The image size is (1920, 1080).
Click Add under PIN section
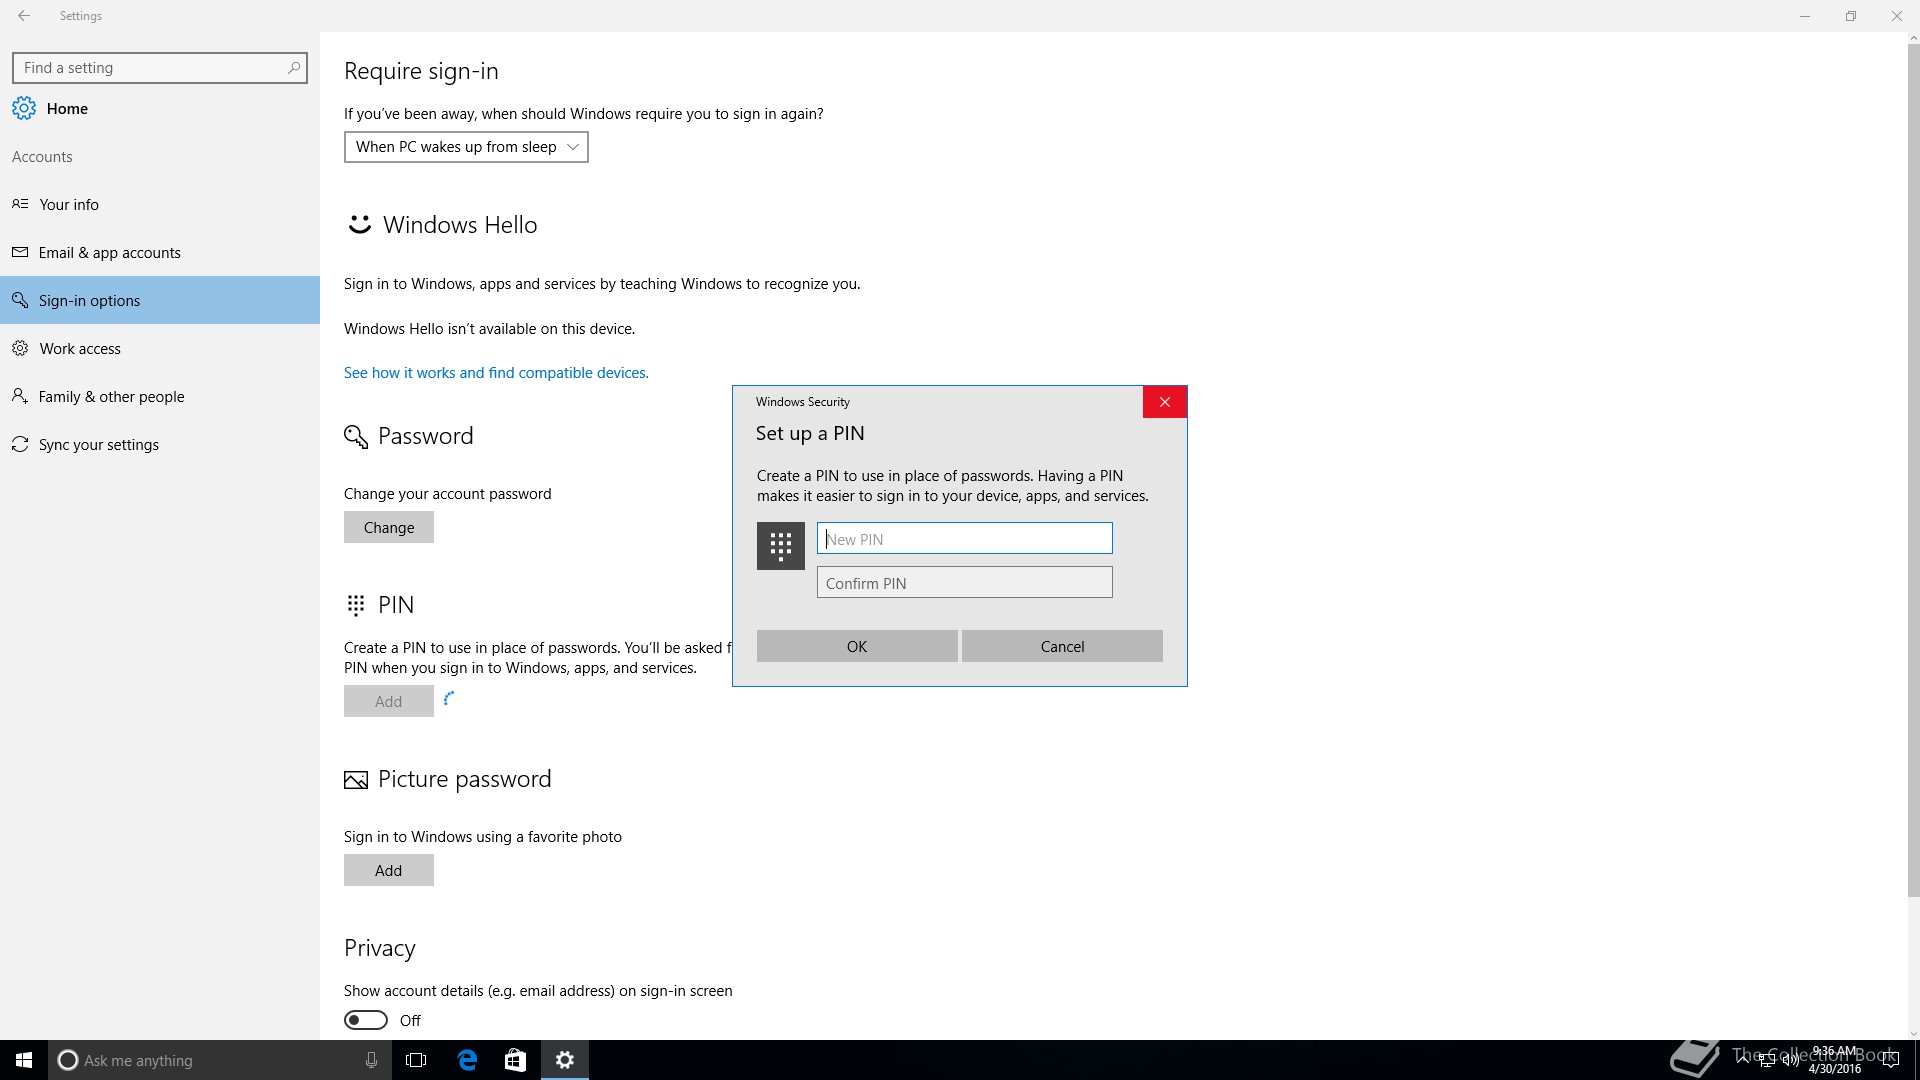tap(389, 701)
